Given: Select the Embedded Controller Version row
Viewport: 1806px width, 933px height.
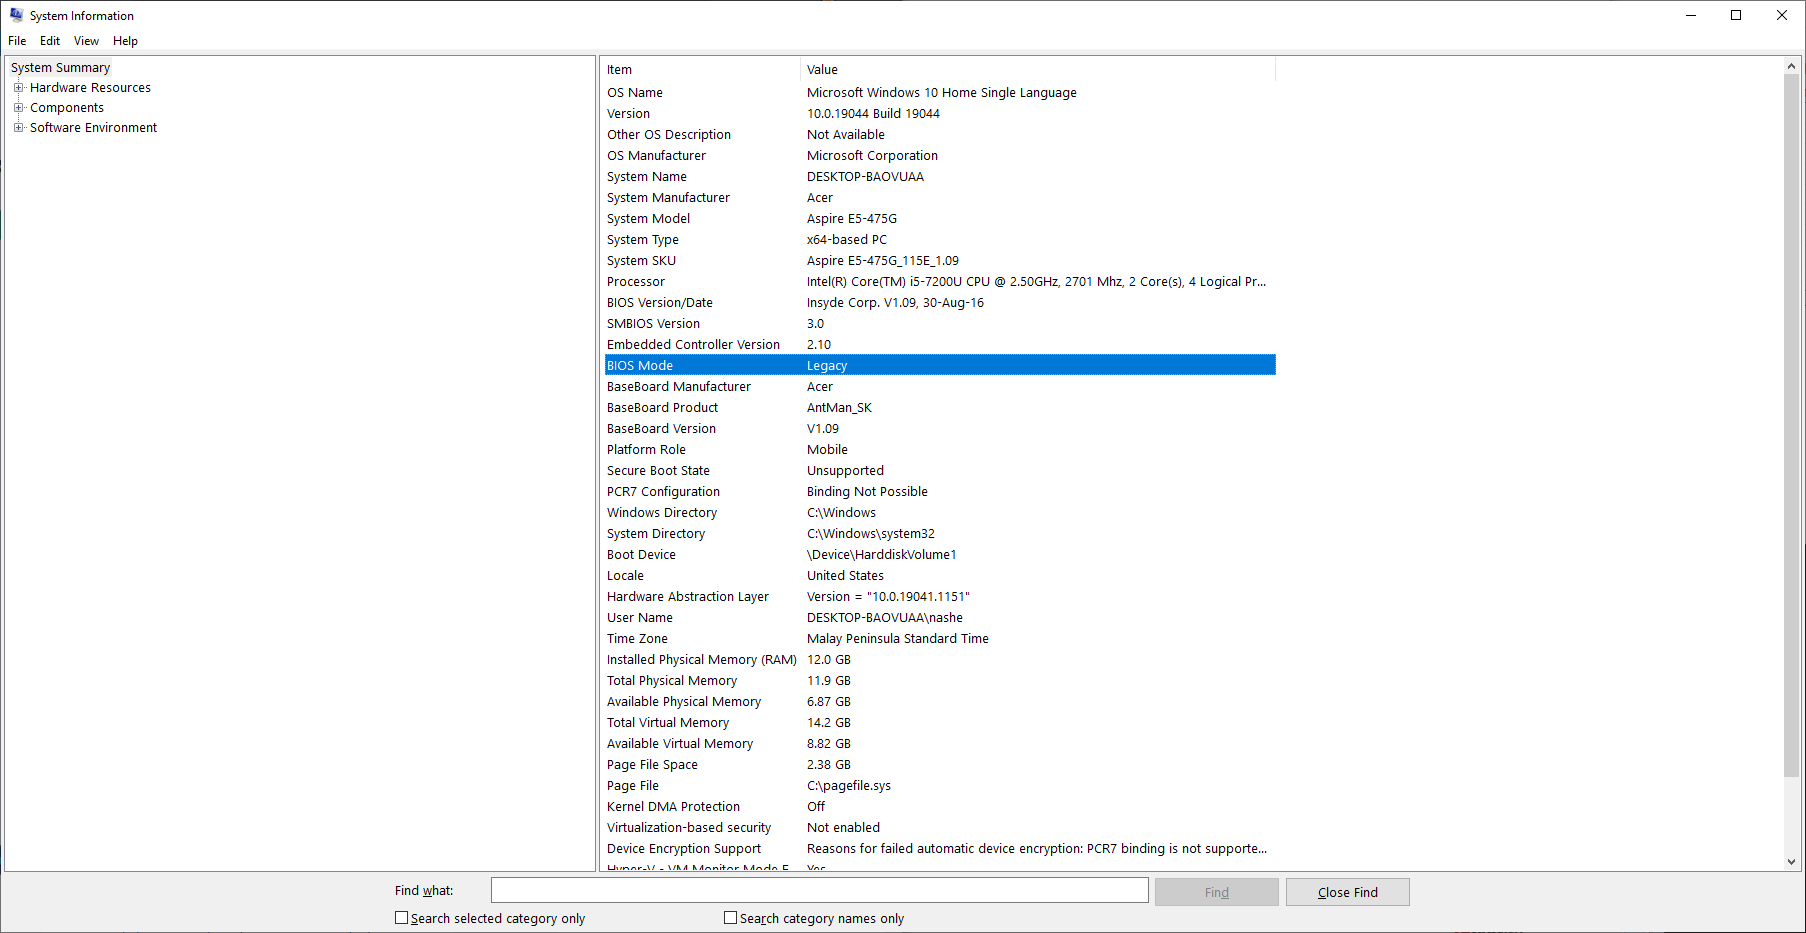Looking at the screenshot, I should (x=940, y=345).
